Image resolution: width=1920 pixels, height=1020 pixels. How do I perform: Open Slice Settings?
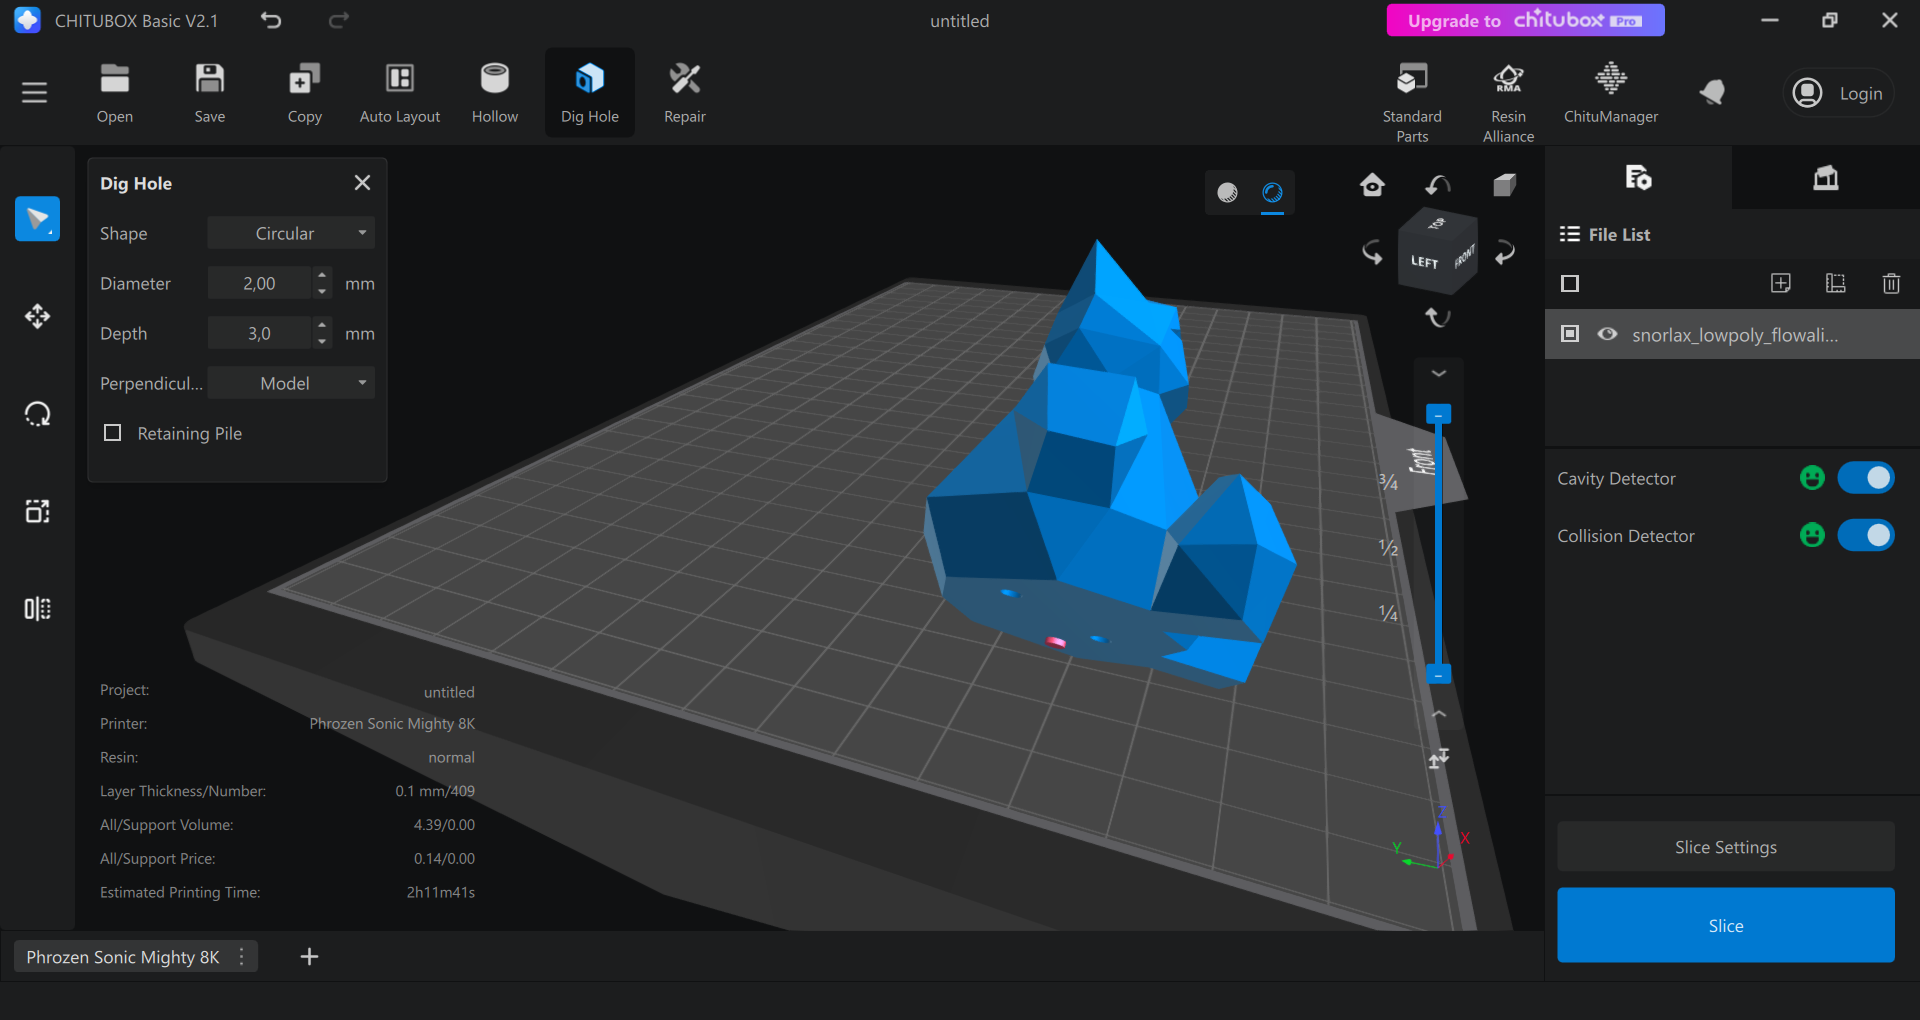1726,847
